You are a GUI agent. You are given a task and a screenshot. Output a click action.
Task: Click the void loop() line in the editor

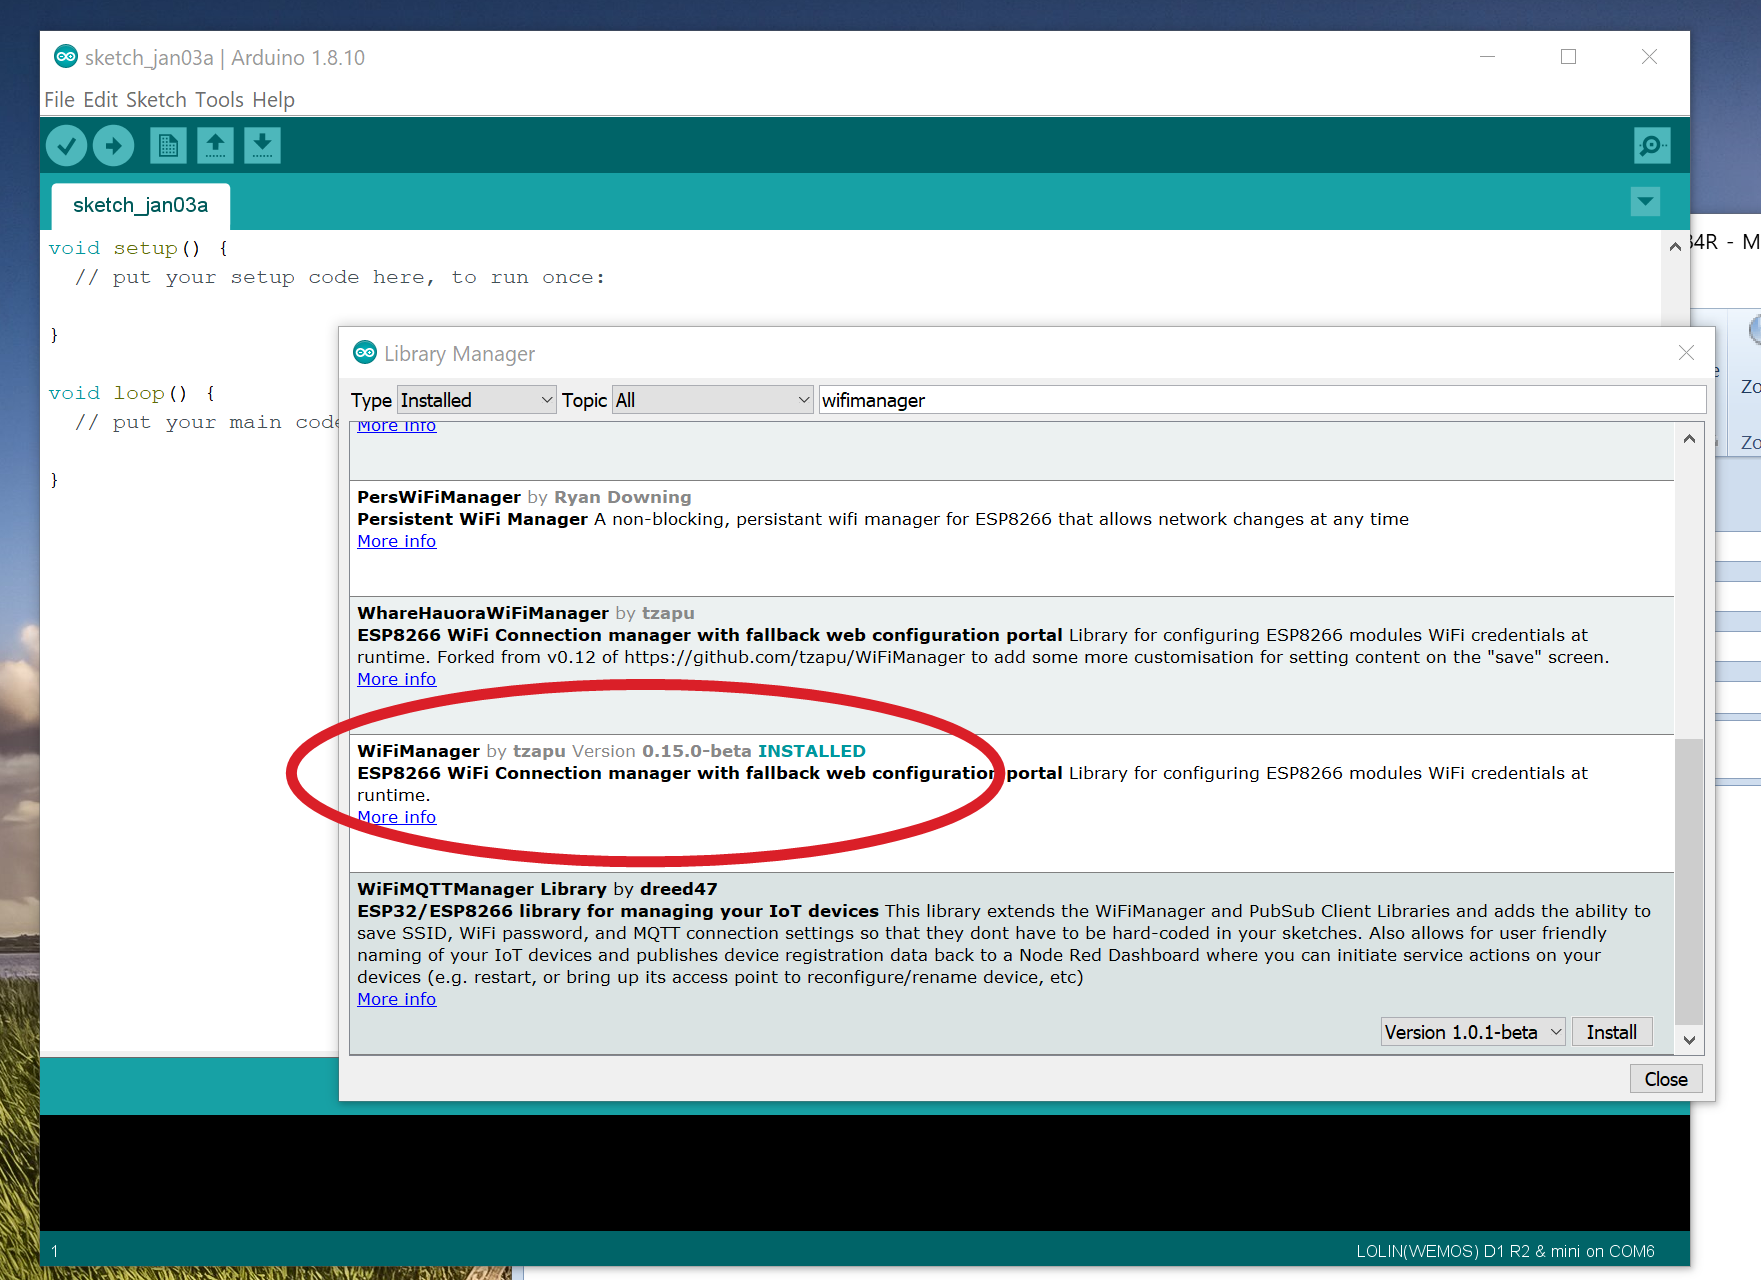(x=132, y=393)
